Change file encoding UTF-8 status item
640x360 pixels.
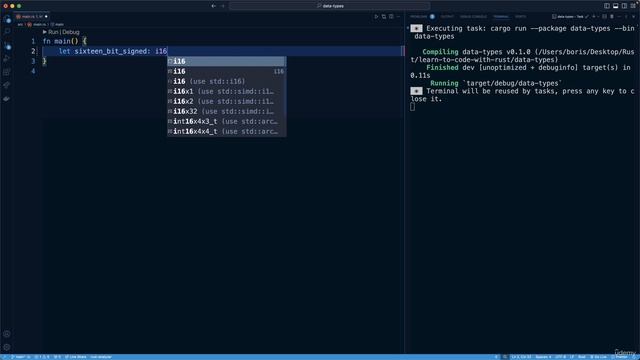tap(560, 357)
